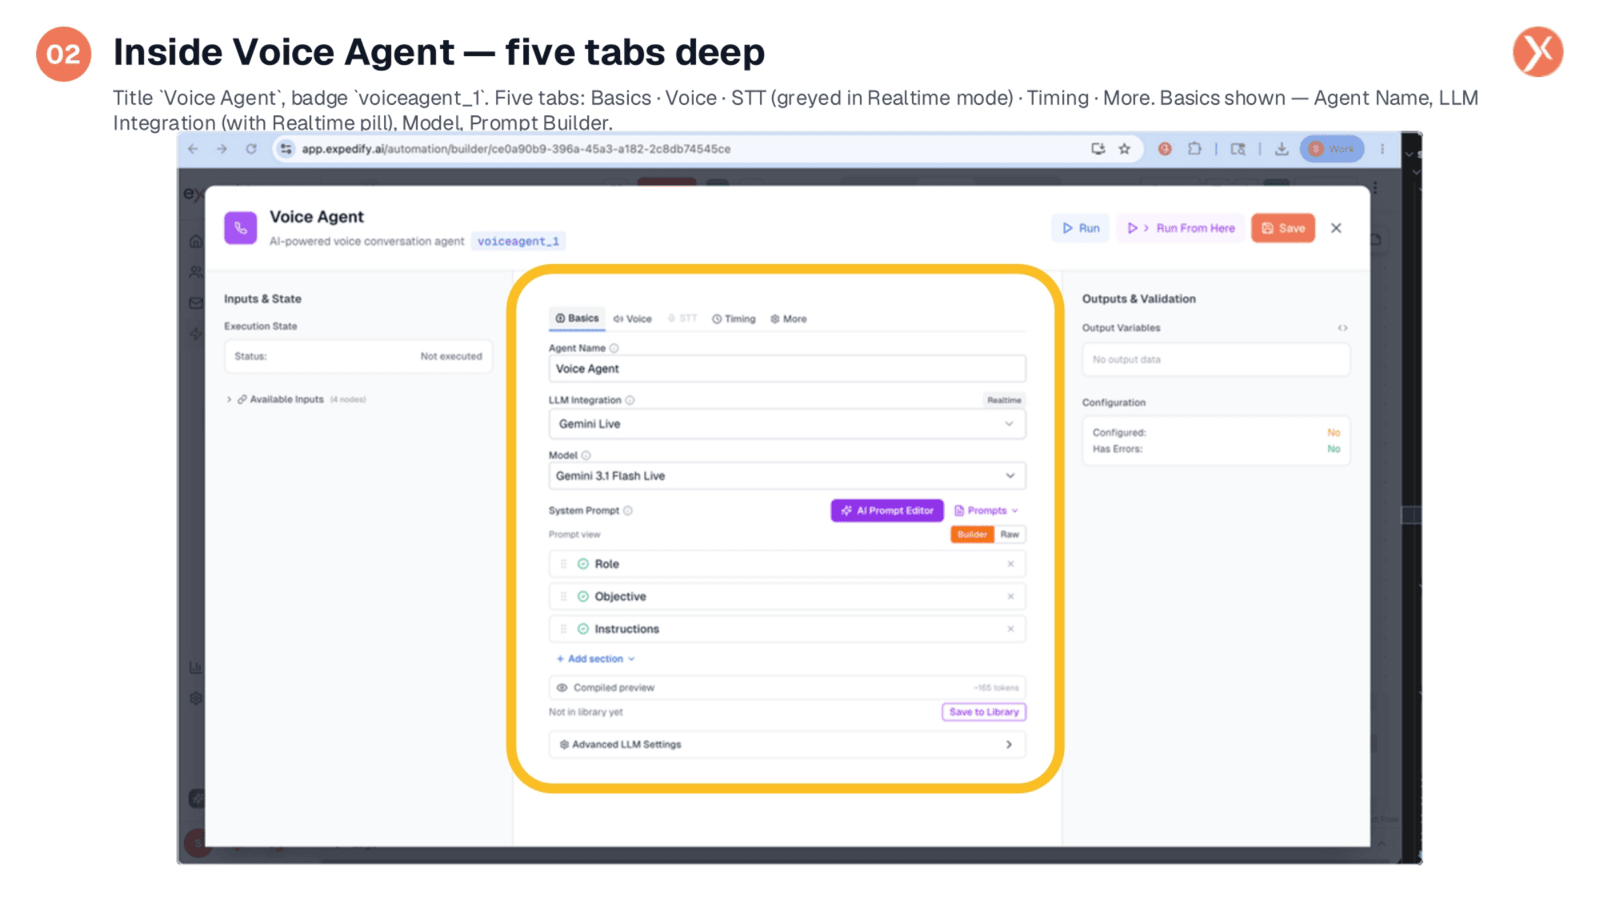The image size is (1600, 900).
Task: Remove the Objective section
Action: pos(1011,597)
